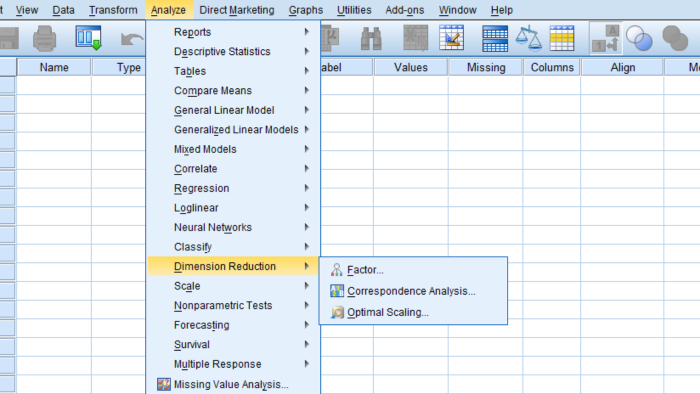Click the grayed Insert Cases icon
700x394 pixels.
click(416, 38)
